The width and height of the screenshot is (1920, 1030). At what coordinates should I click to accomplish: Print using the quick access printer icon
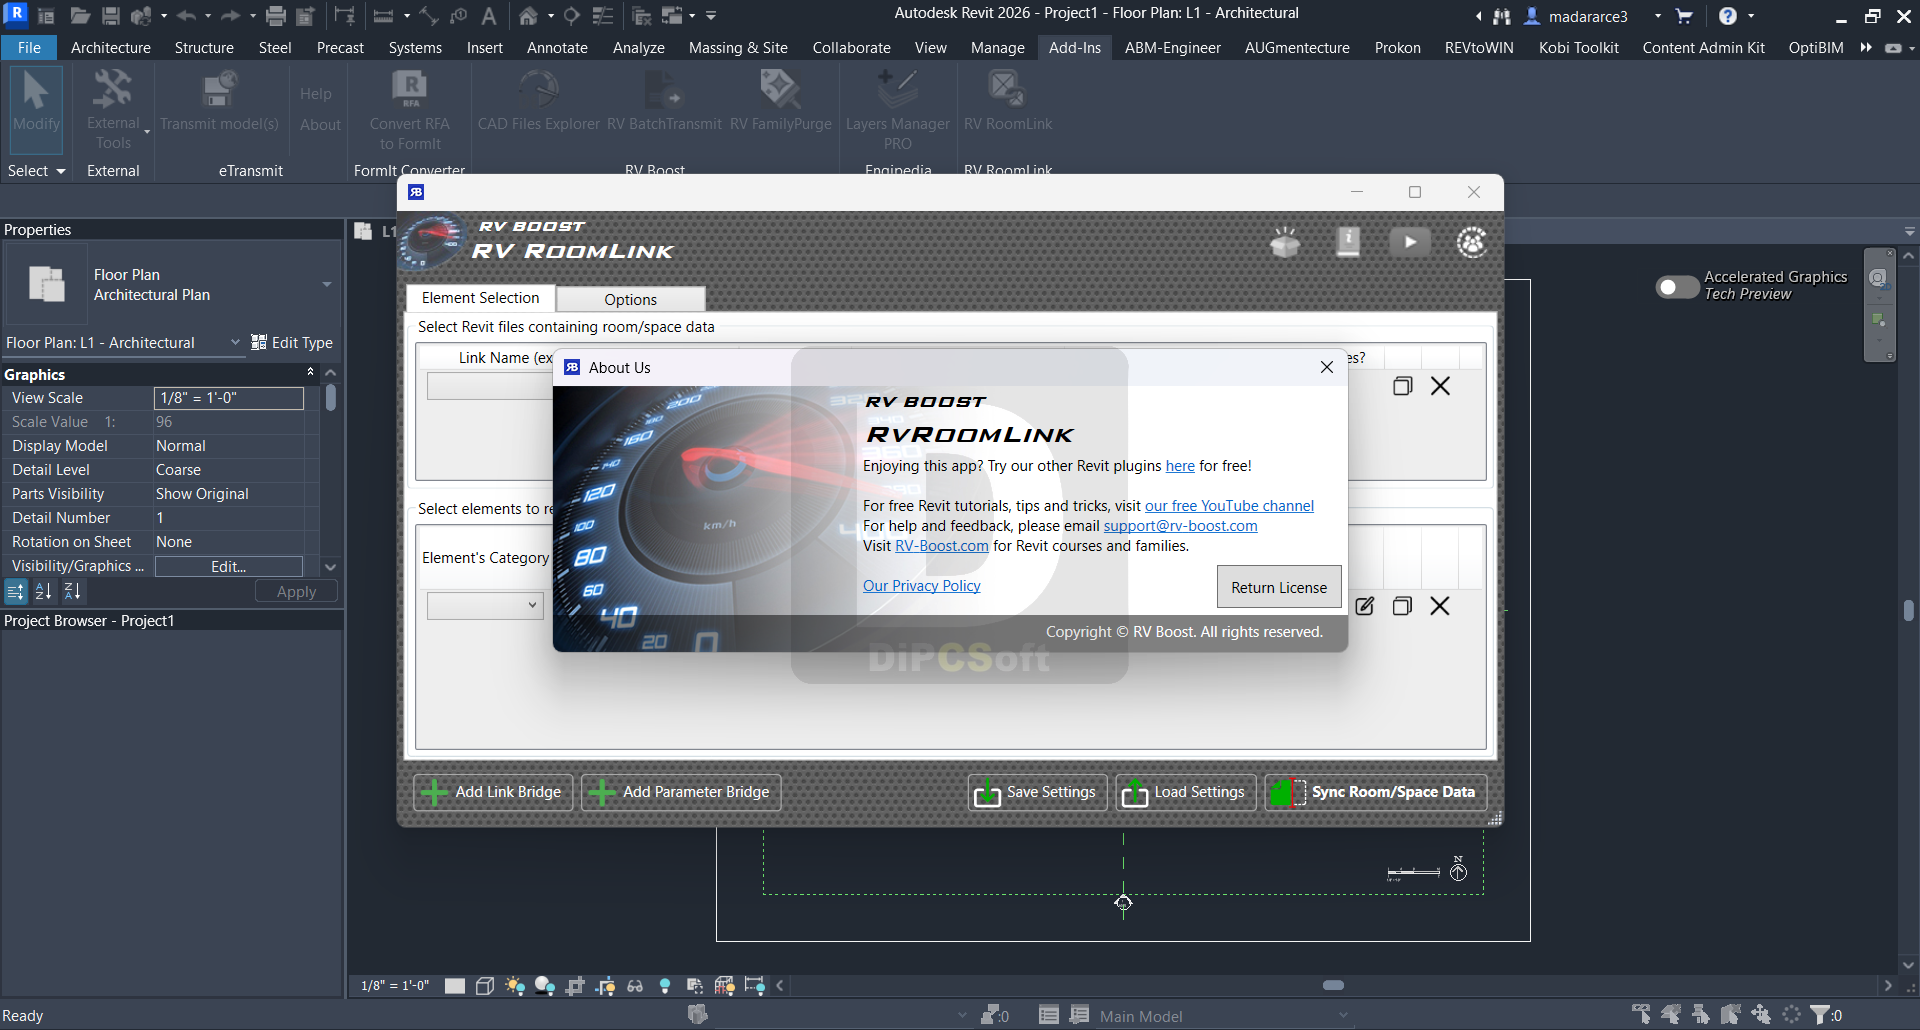coord(276,16)
